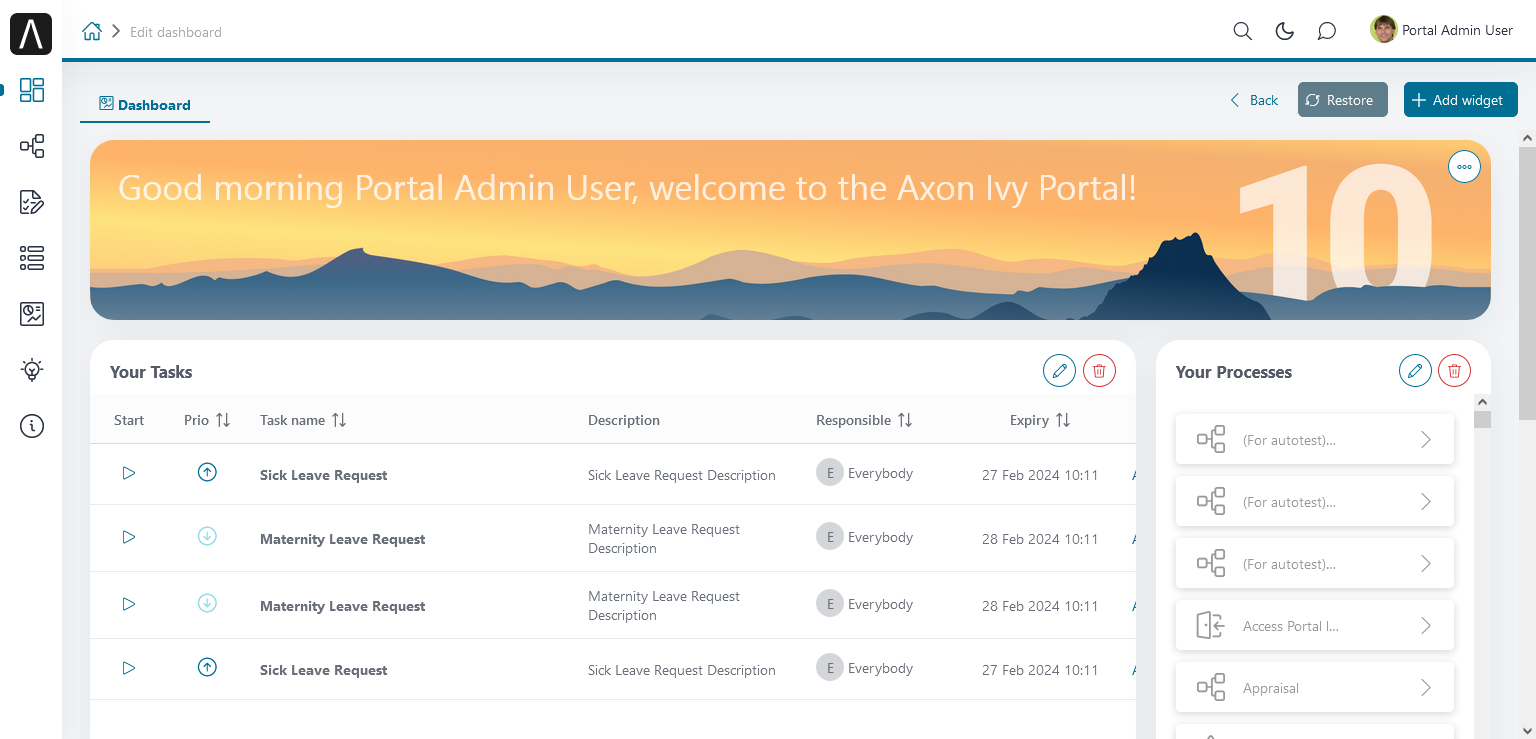Click Your Processes scrollbar thumb
This screenshot has height=739, width=1536.
click(x=1483, y=419)
